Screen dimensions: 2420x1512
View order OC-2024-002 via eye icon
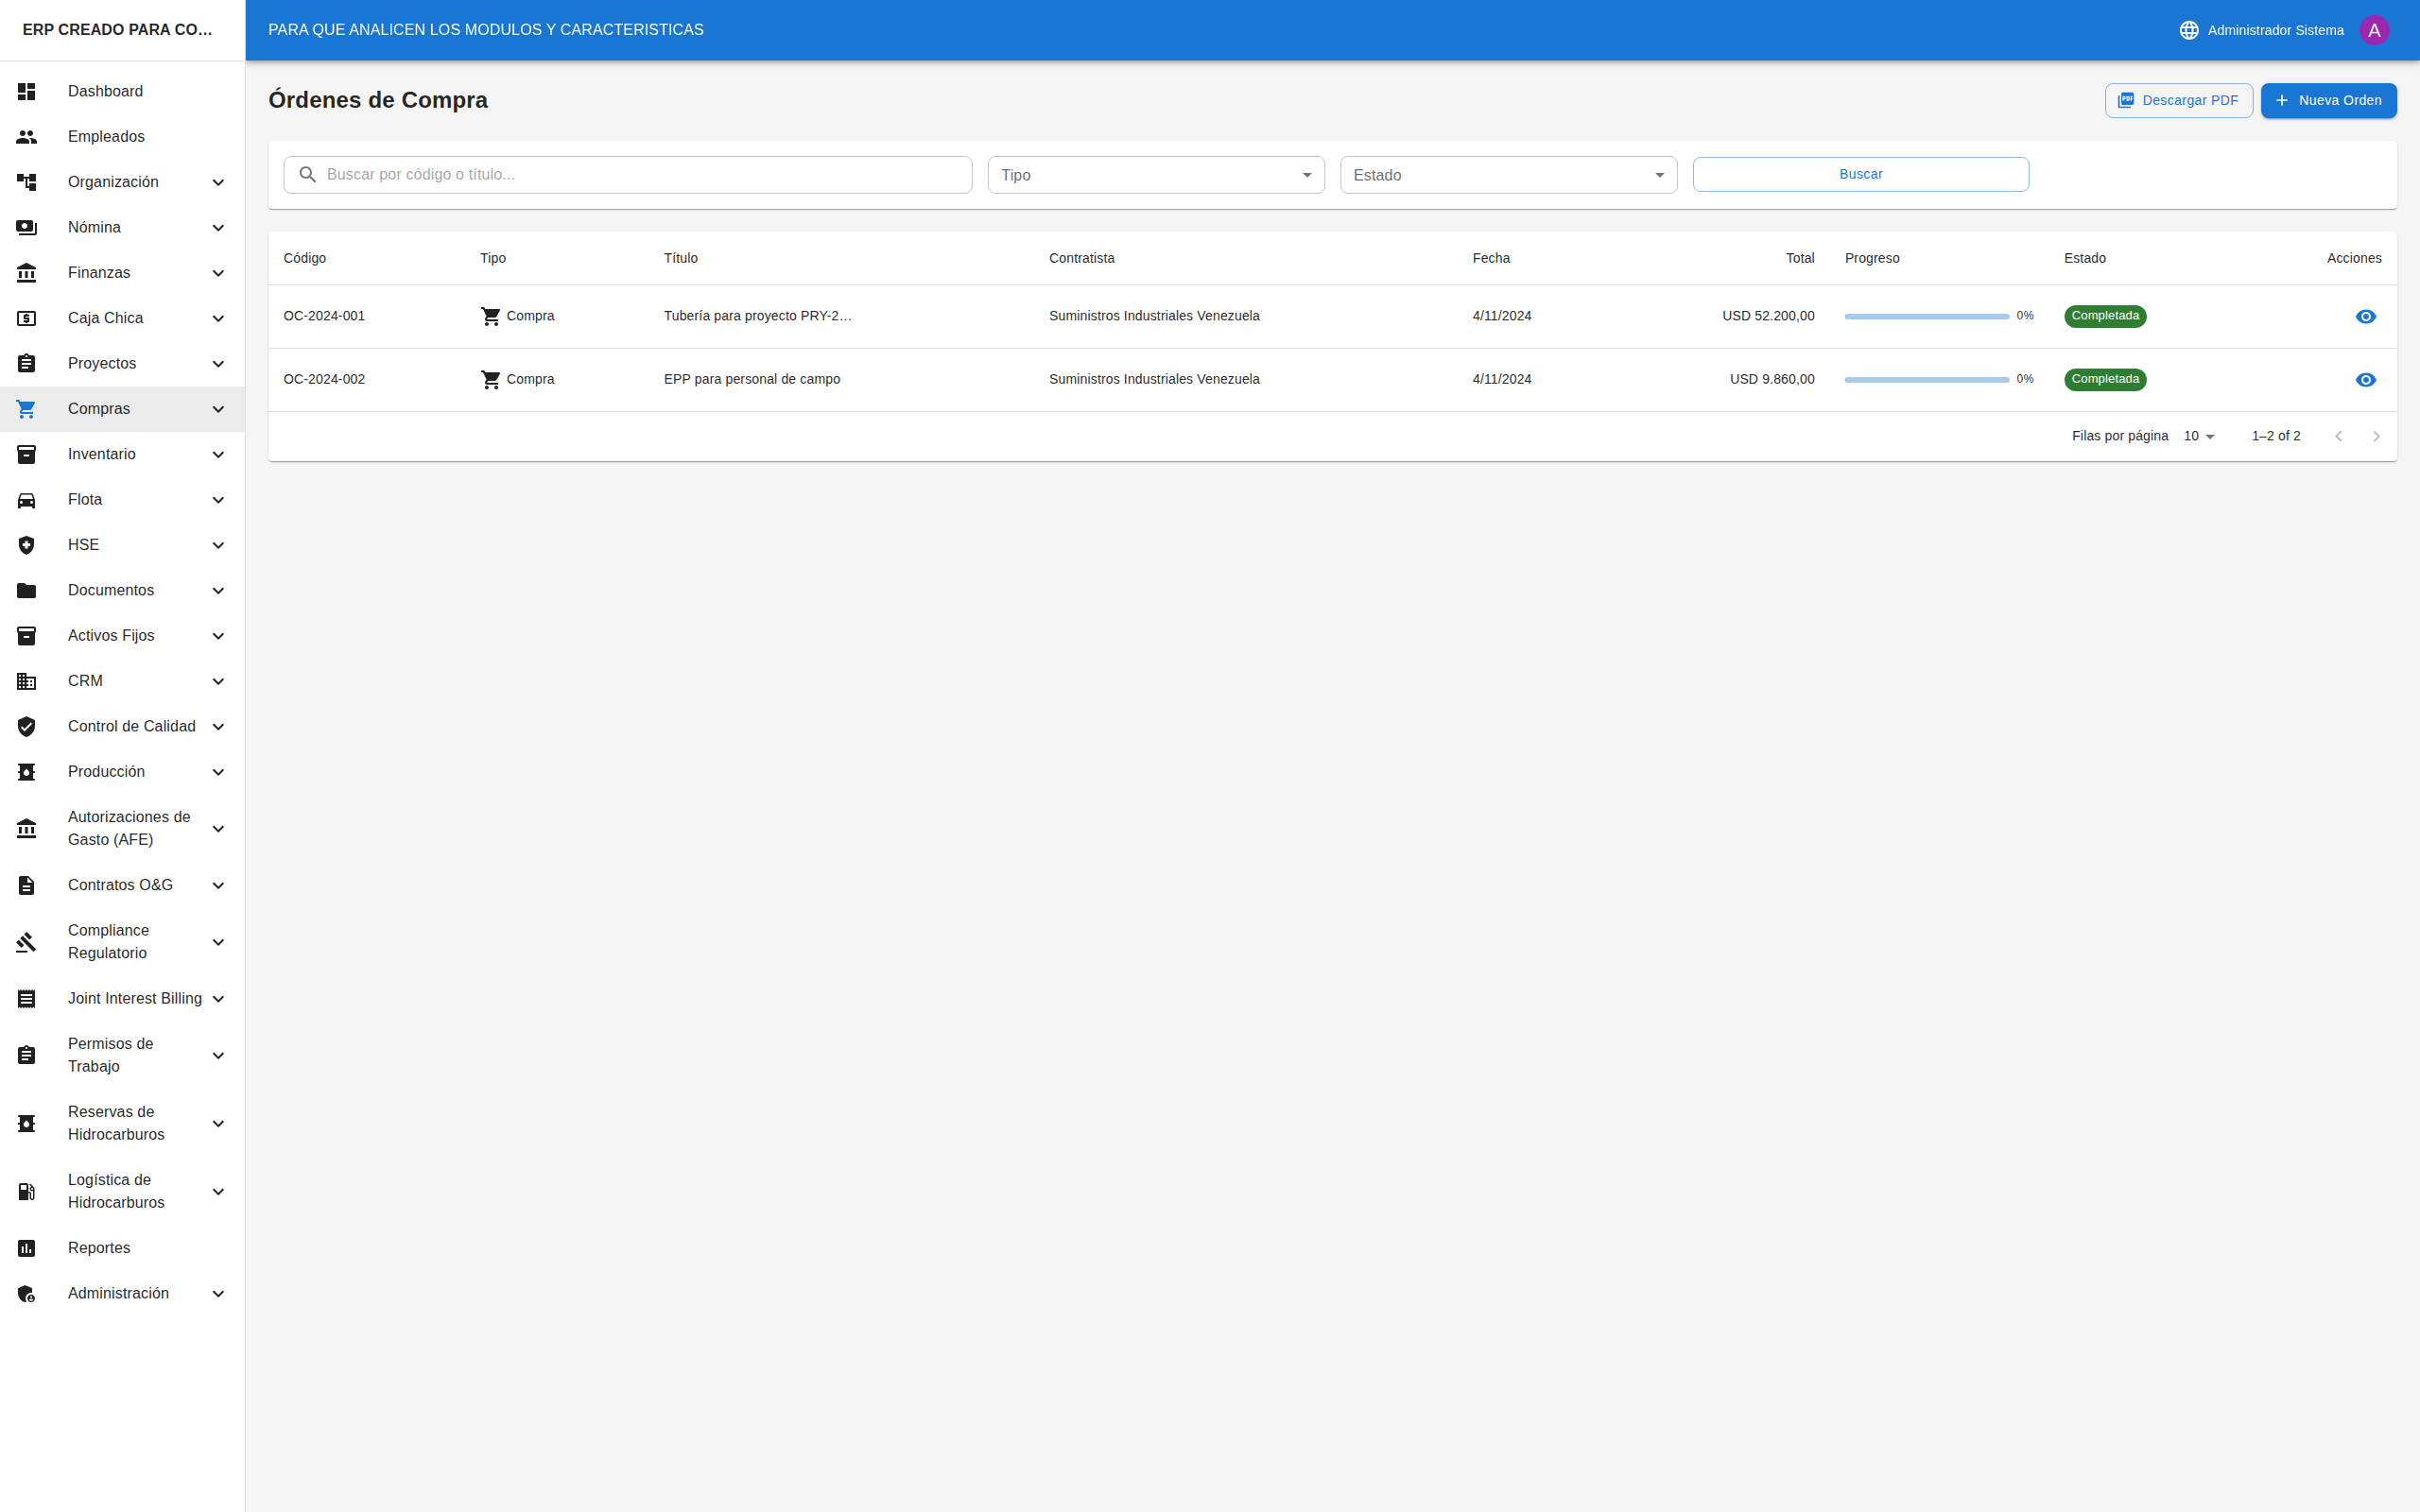click(x=2365, y=380)
